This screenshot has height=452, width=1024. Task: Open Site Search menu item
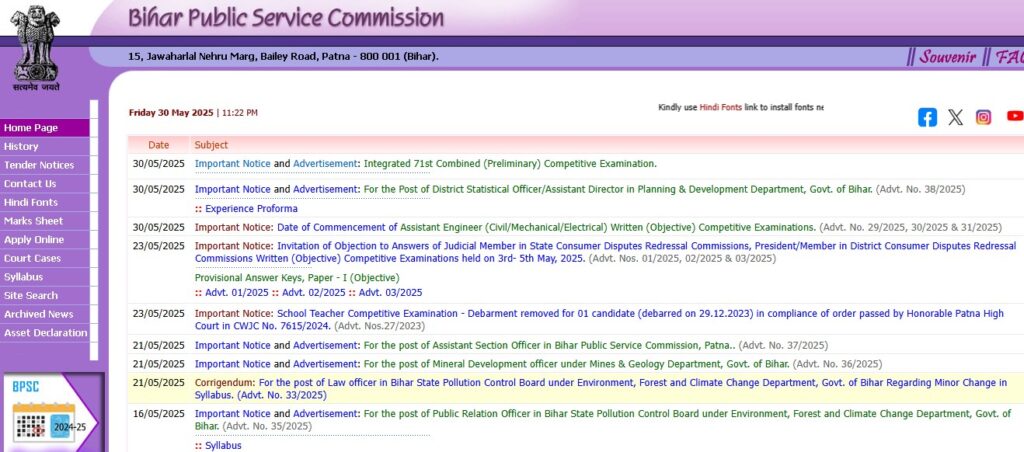(x=44, y=295)
